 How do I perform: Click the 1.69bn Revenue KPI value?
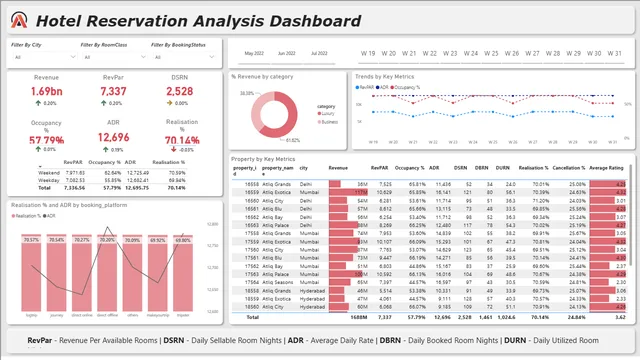point(47,91)
